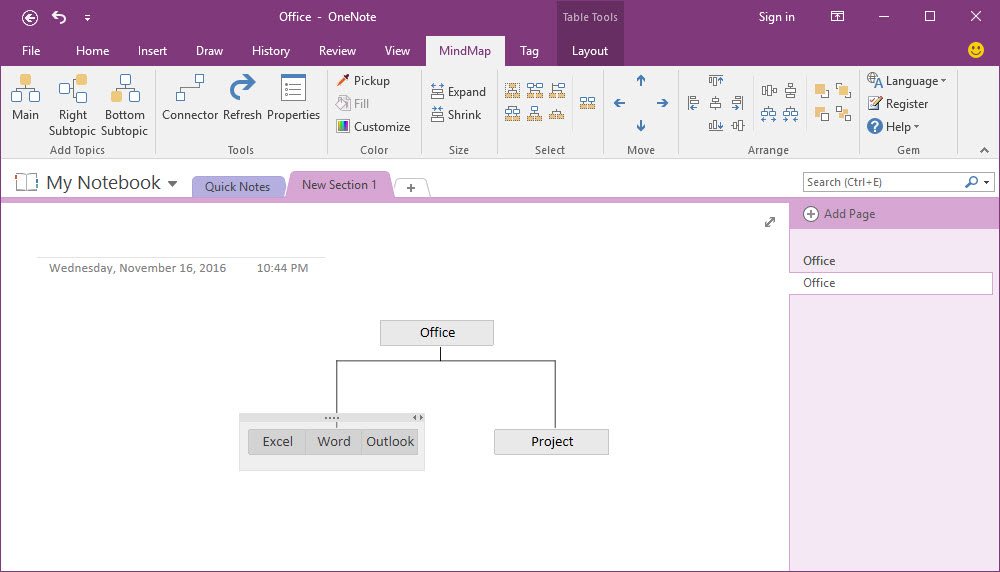Viewport: 1000px width, 572px height.
Task: Increase horizontal spacing between subtopics
Action: pos(768,115)
